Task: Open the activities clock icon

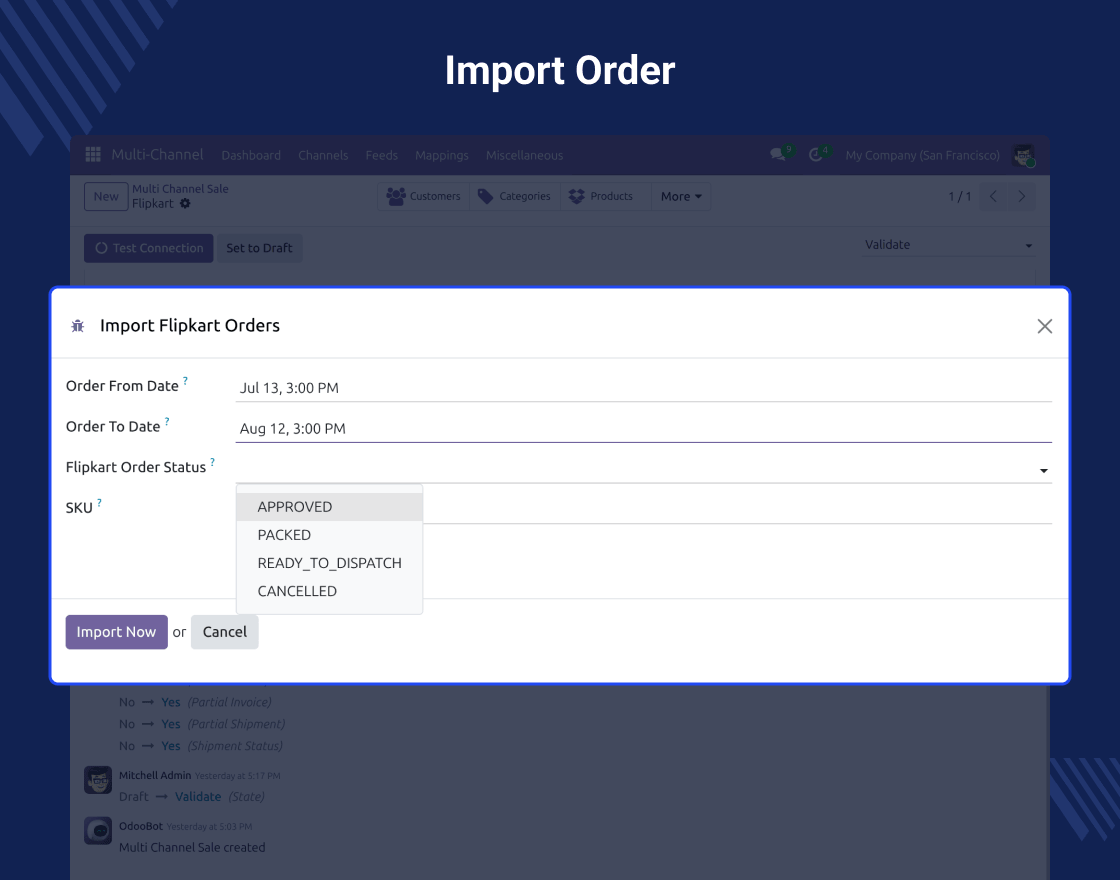Action: [816, 154]
